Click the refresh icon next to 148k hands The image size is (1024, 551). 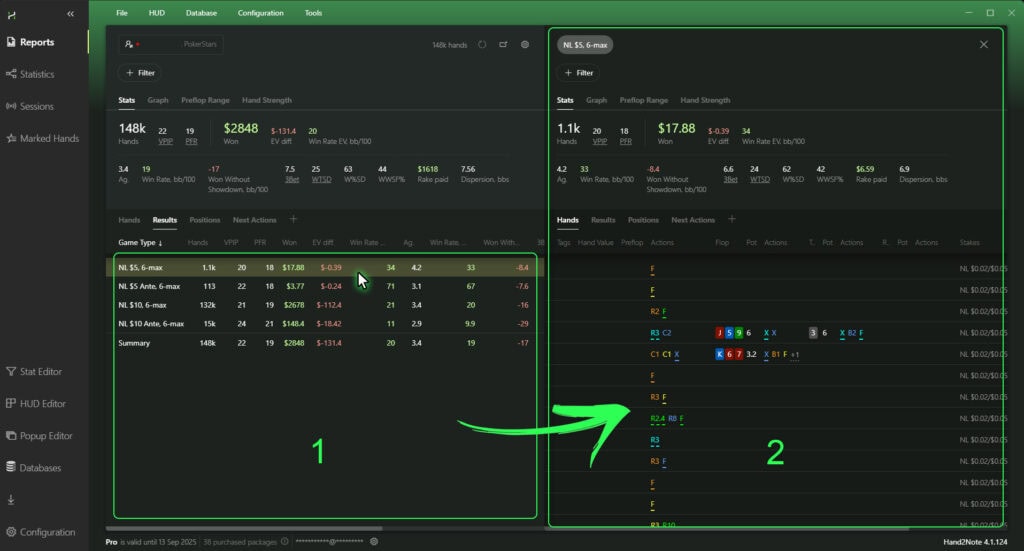tap(482, 45)
